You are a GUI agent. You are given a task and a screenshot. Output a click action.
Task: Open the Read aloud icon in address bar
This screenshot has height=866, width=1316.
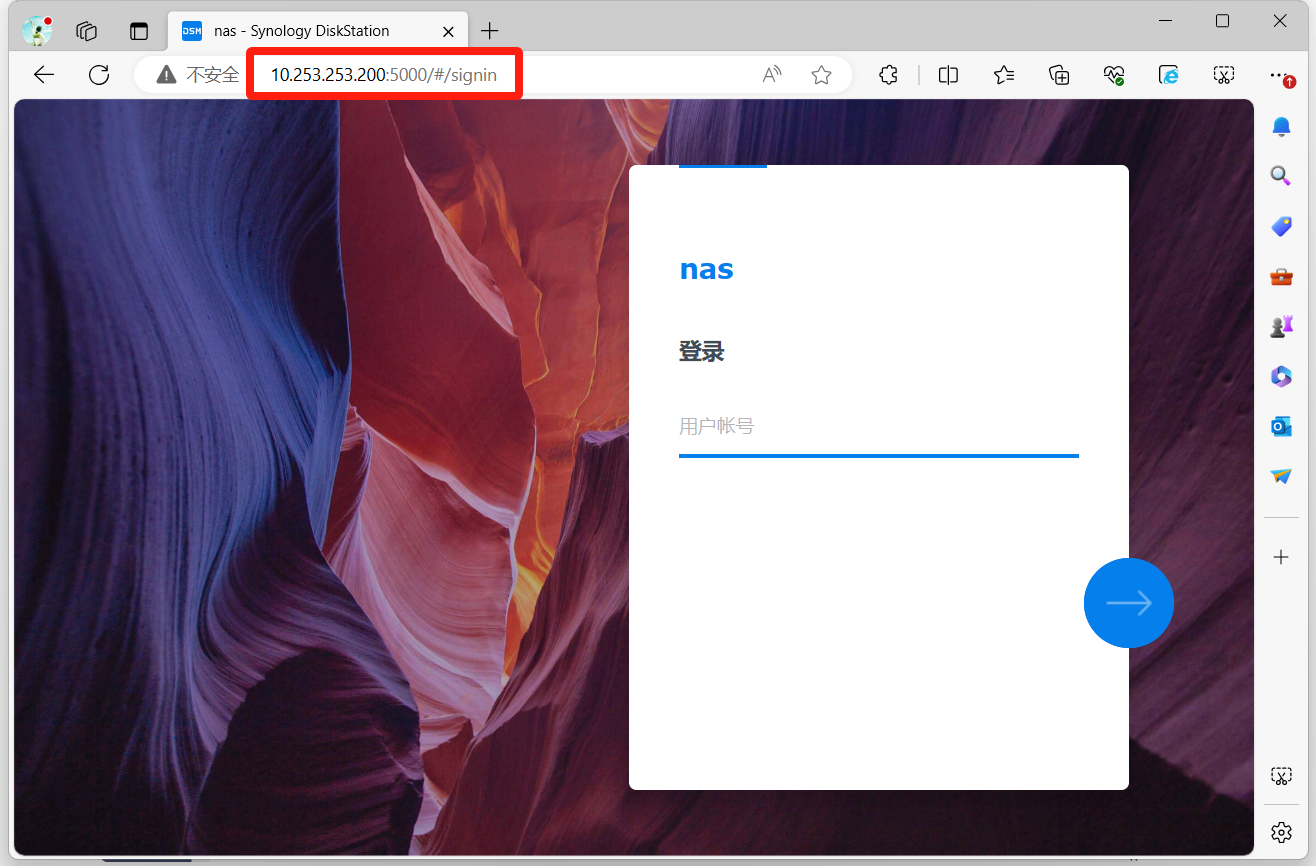(x=772, y=75)
